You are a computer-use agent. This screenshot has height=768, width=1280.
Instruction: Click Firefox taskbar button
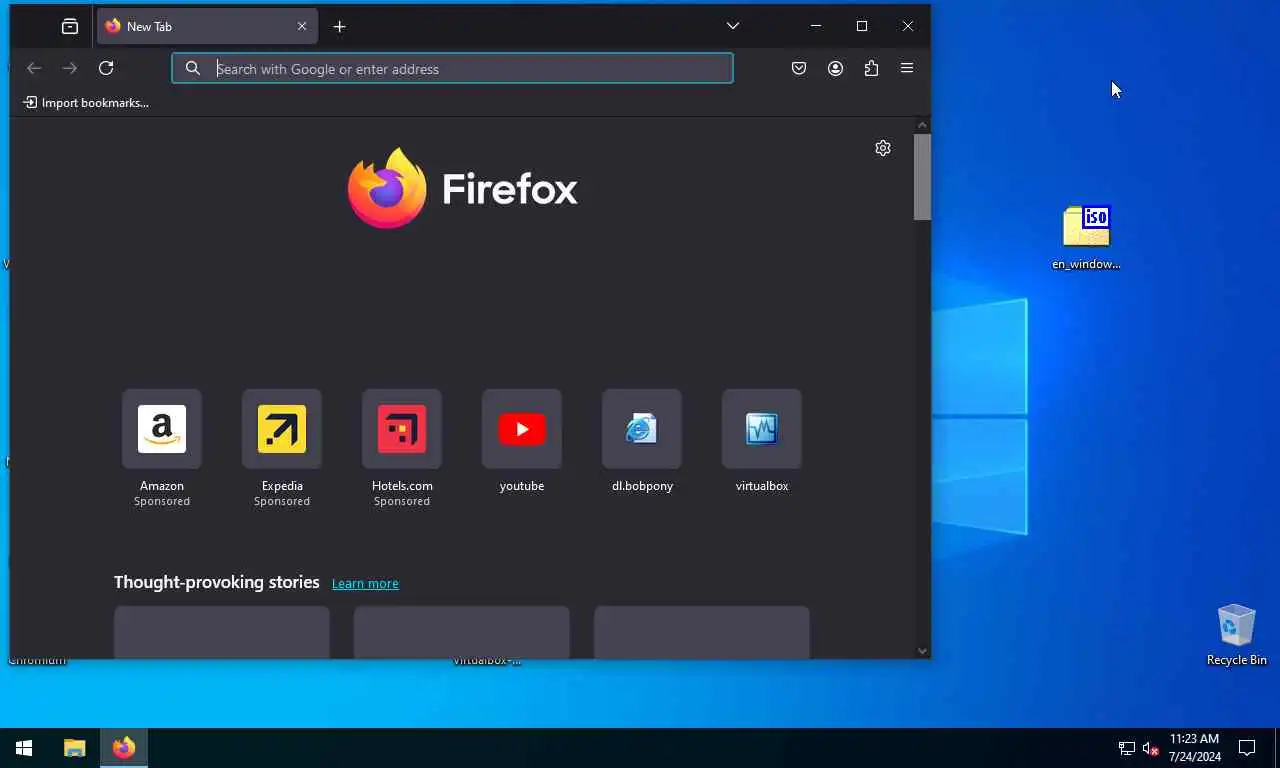(x=124, y=748)
